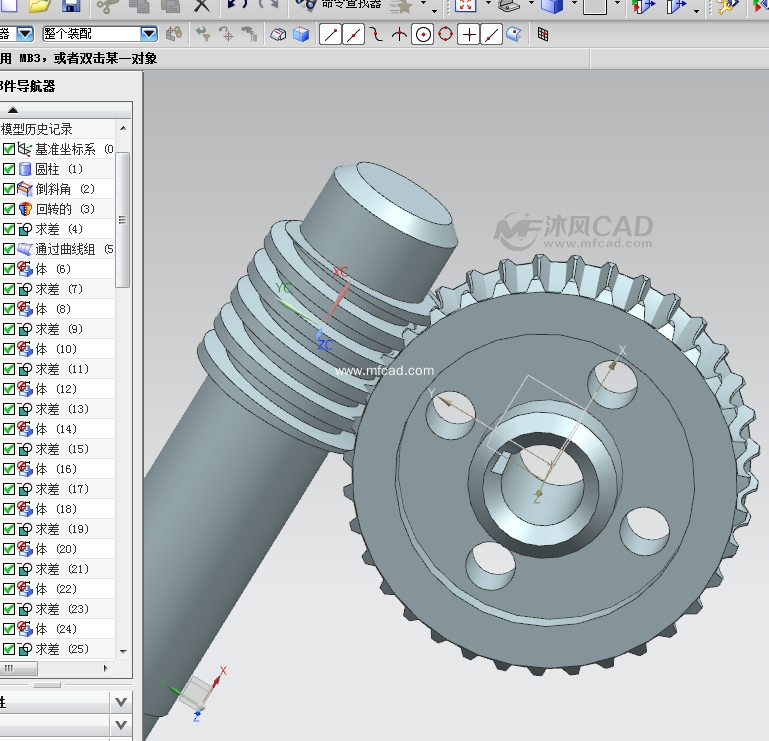Toggle the intersection snap icon
Image resolution: width=769 pixels, height=741 pixels.
(x=399, y=34)
